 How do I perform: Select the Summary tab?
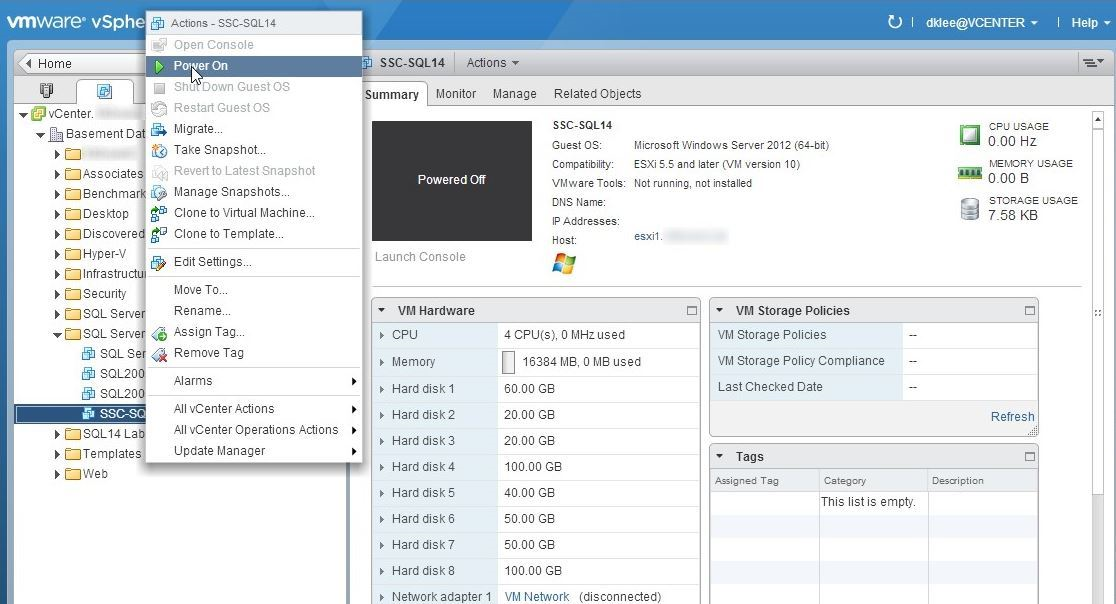[391, 95]
